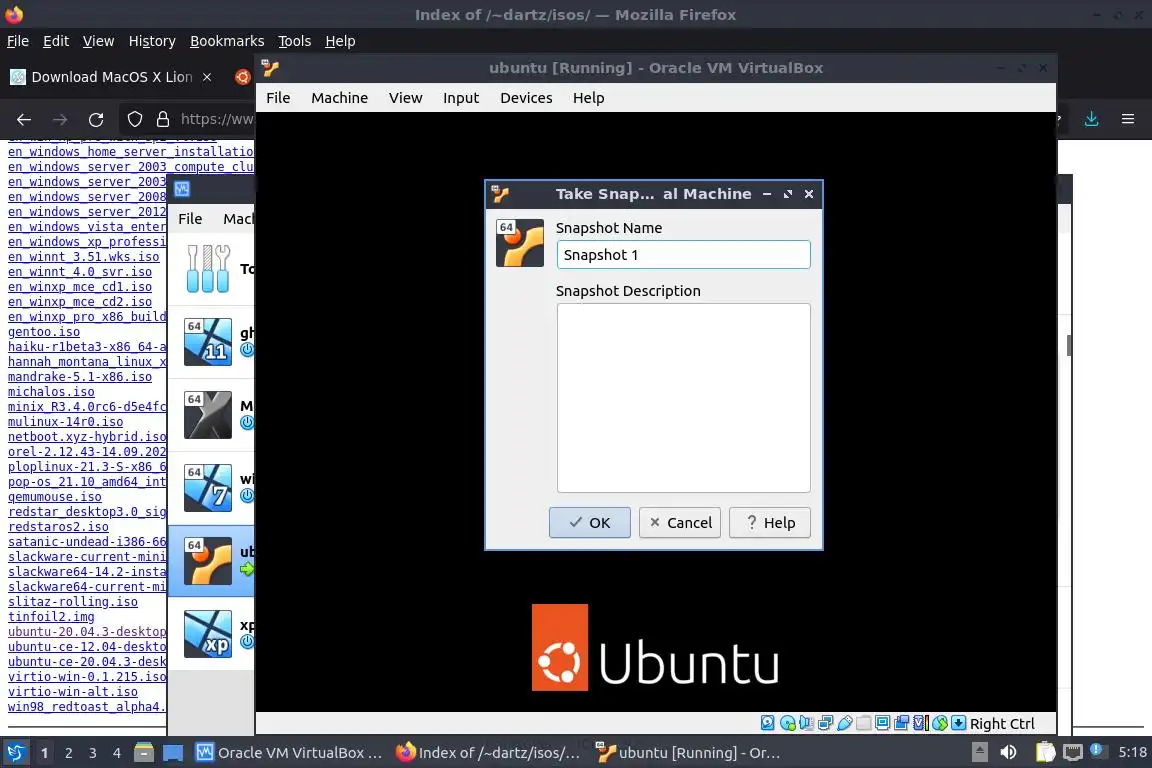Image resolution: width=1152 pixels, height=768 pixels.
Task: Open the redstaros2.iso link
Action: 58,527
